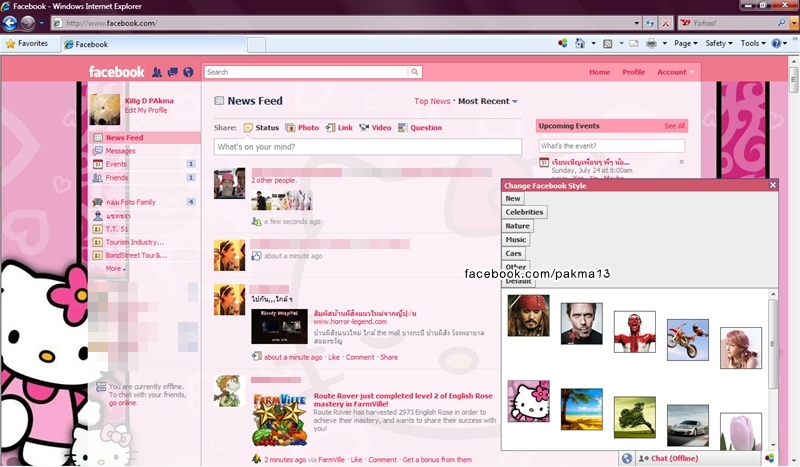800x467 pixels.
Task: Click the Print toolbar icon
Action: tap(651, 43)
